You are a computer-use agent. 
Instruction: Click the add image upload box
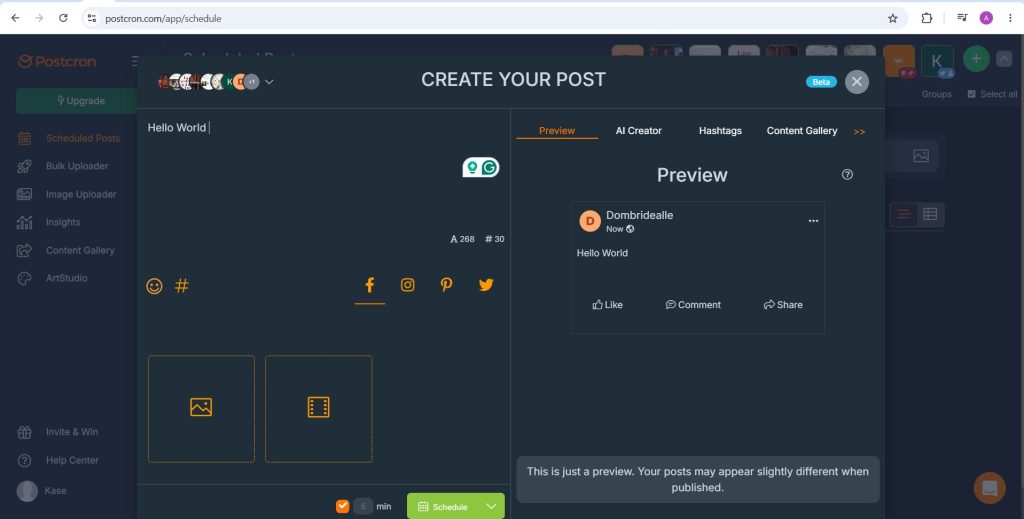coord(201,409)
